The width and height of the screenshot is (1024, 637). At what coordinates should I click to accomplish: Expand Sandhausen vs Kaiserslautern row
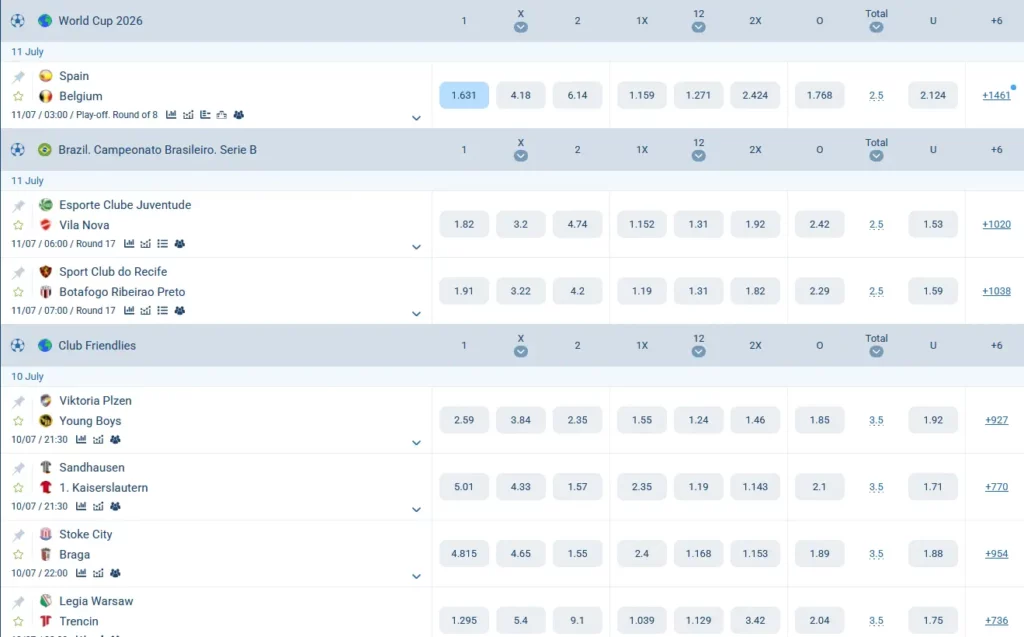[x=416, y=510]
